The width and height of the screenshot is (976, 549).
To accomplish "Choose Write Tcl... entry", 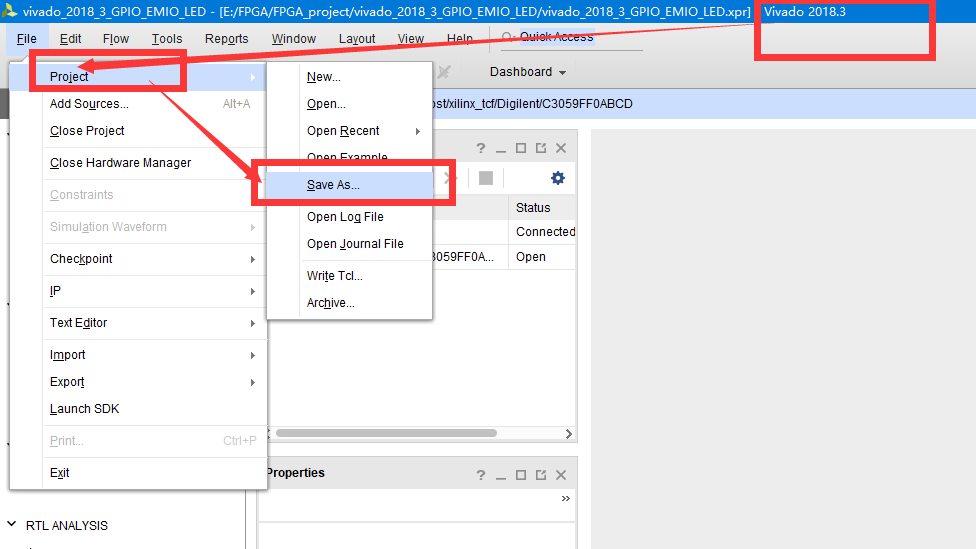I will (349, 276).
